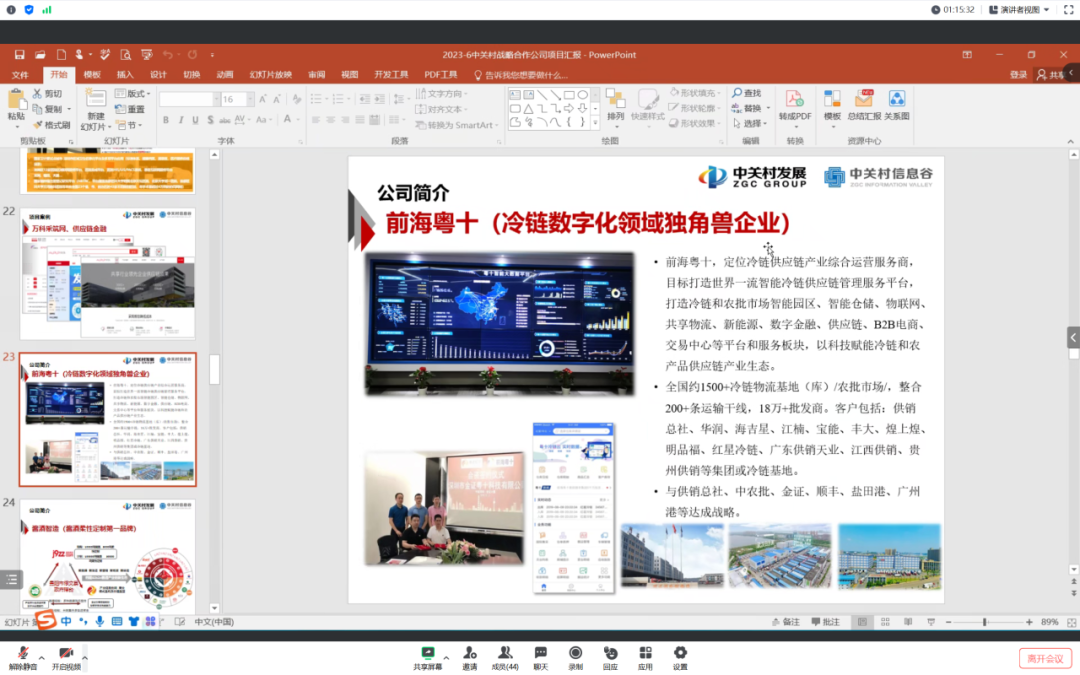Open the Presenter View (演讲者视图) dropdown
Image resolution: width=1080 pixels, height=675 pixels.
click(1019, 10)
